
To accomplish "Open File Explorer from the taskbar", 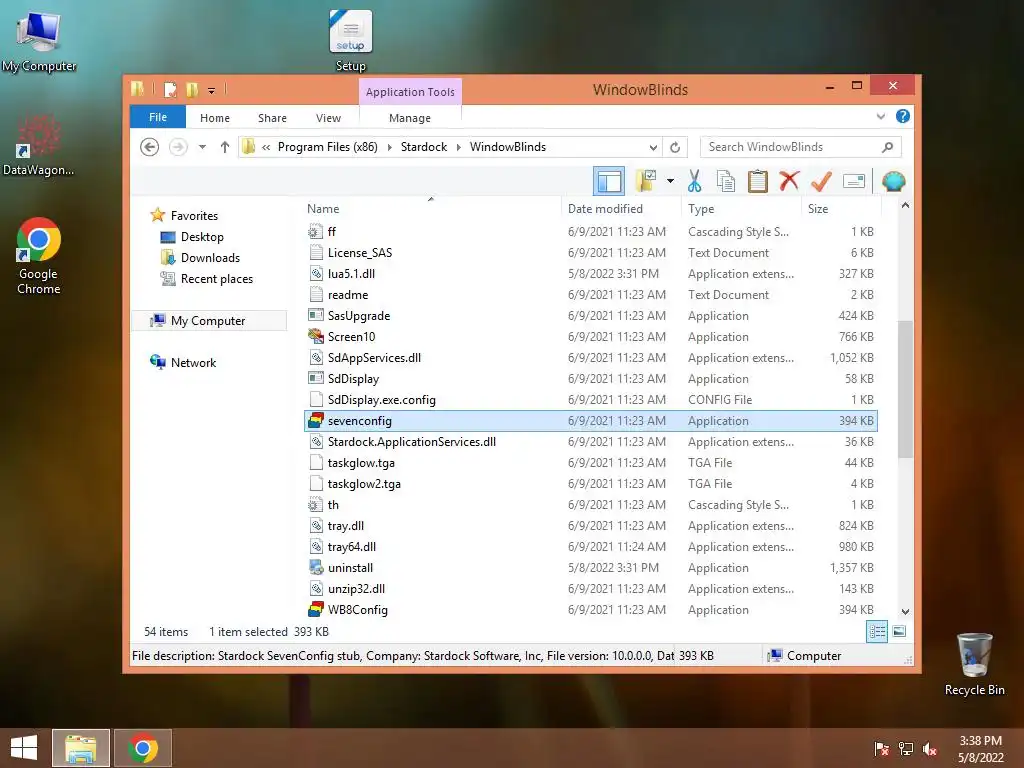I will pos(81,748).
